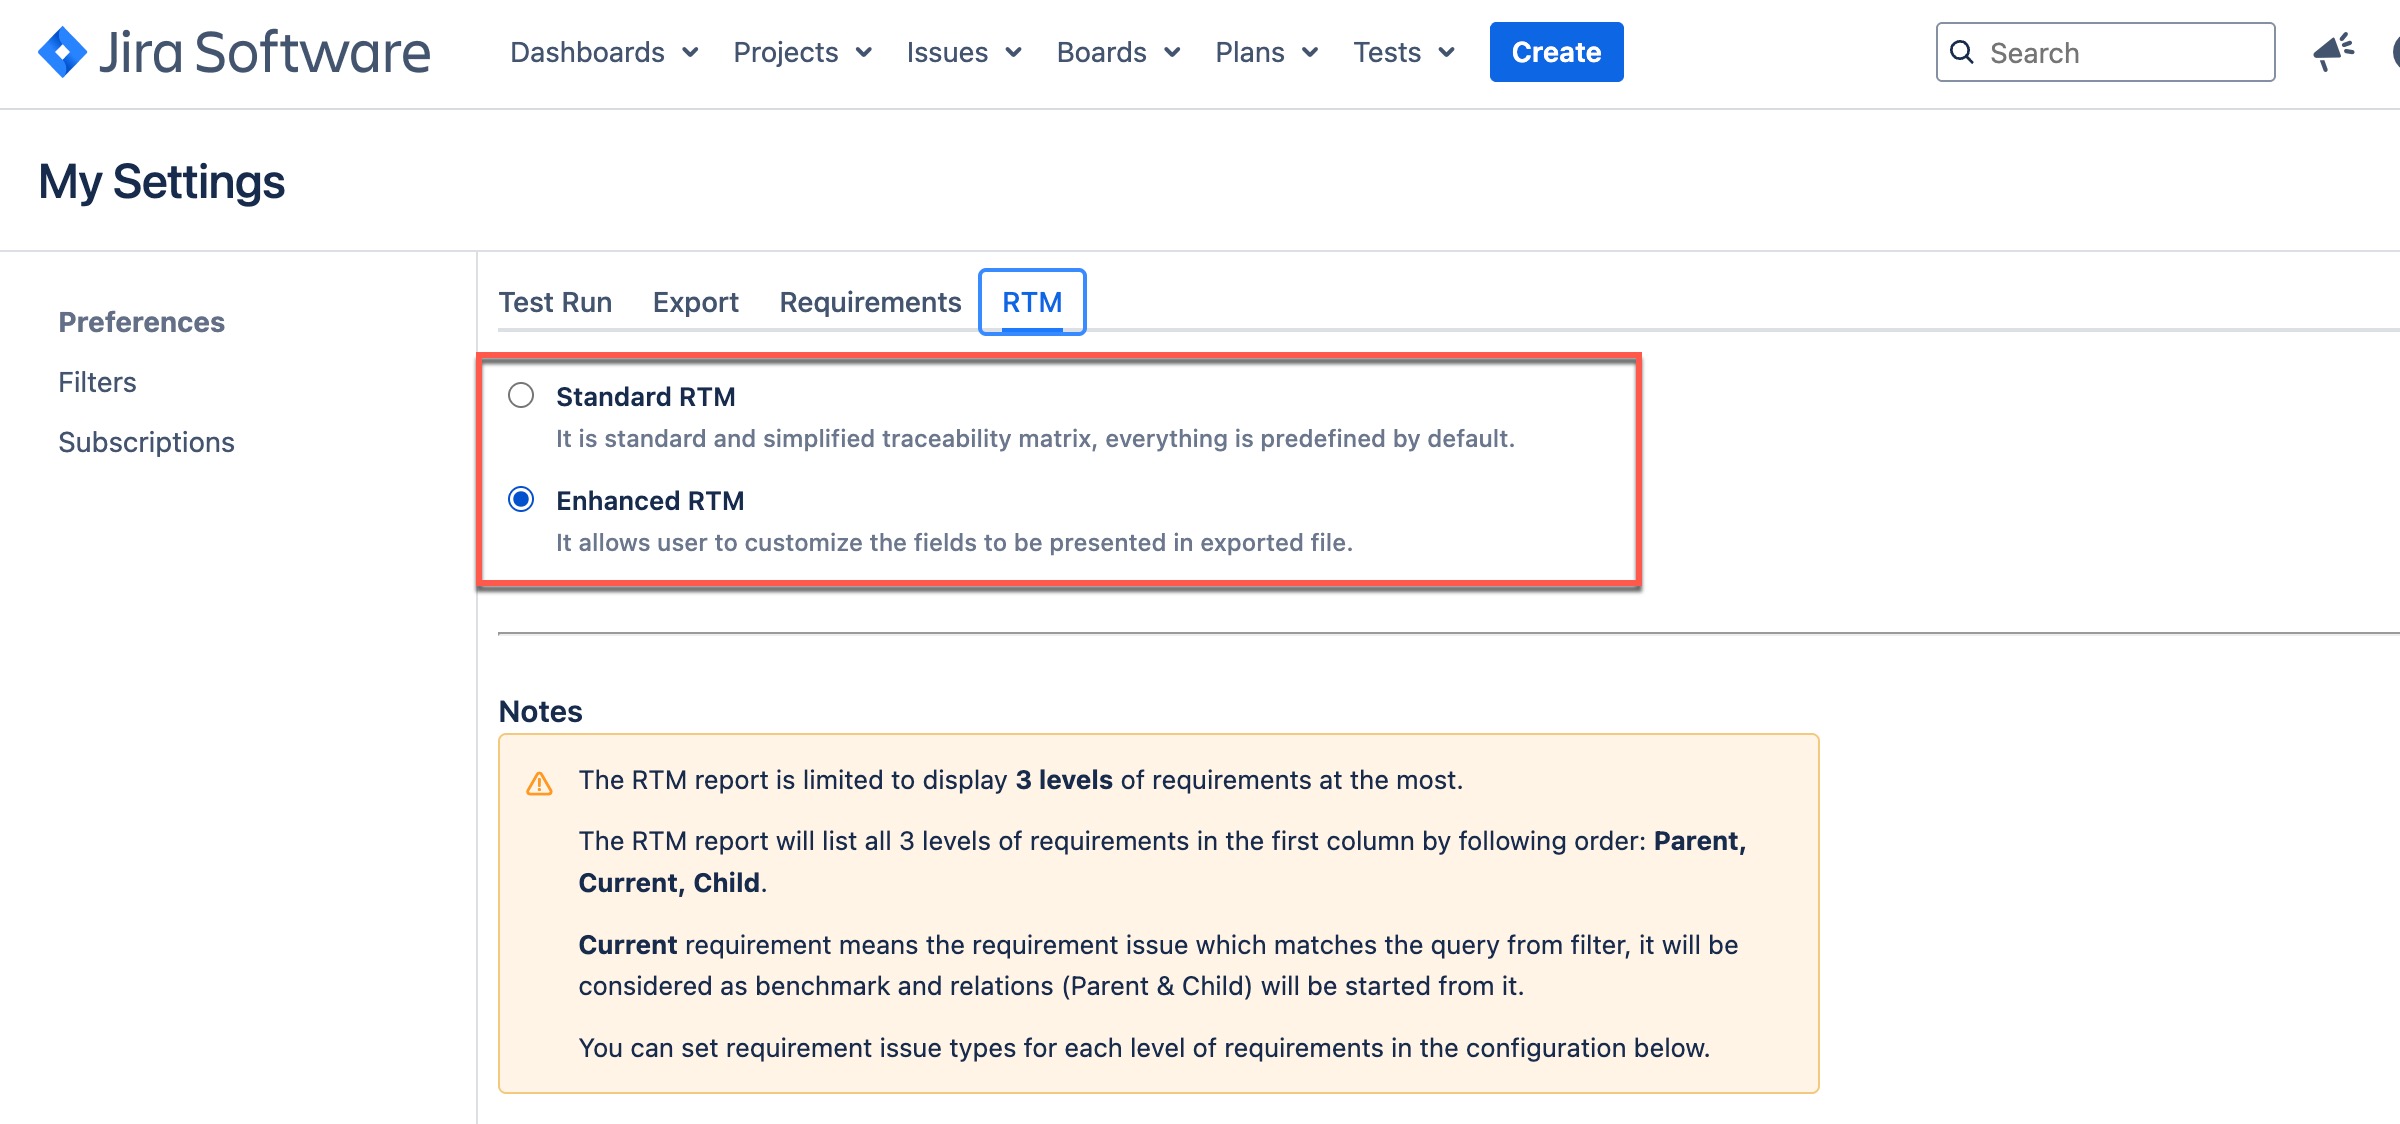
Task: Switch to the Export tab
Action: 696,302
